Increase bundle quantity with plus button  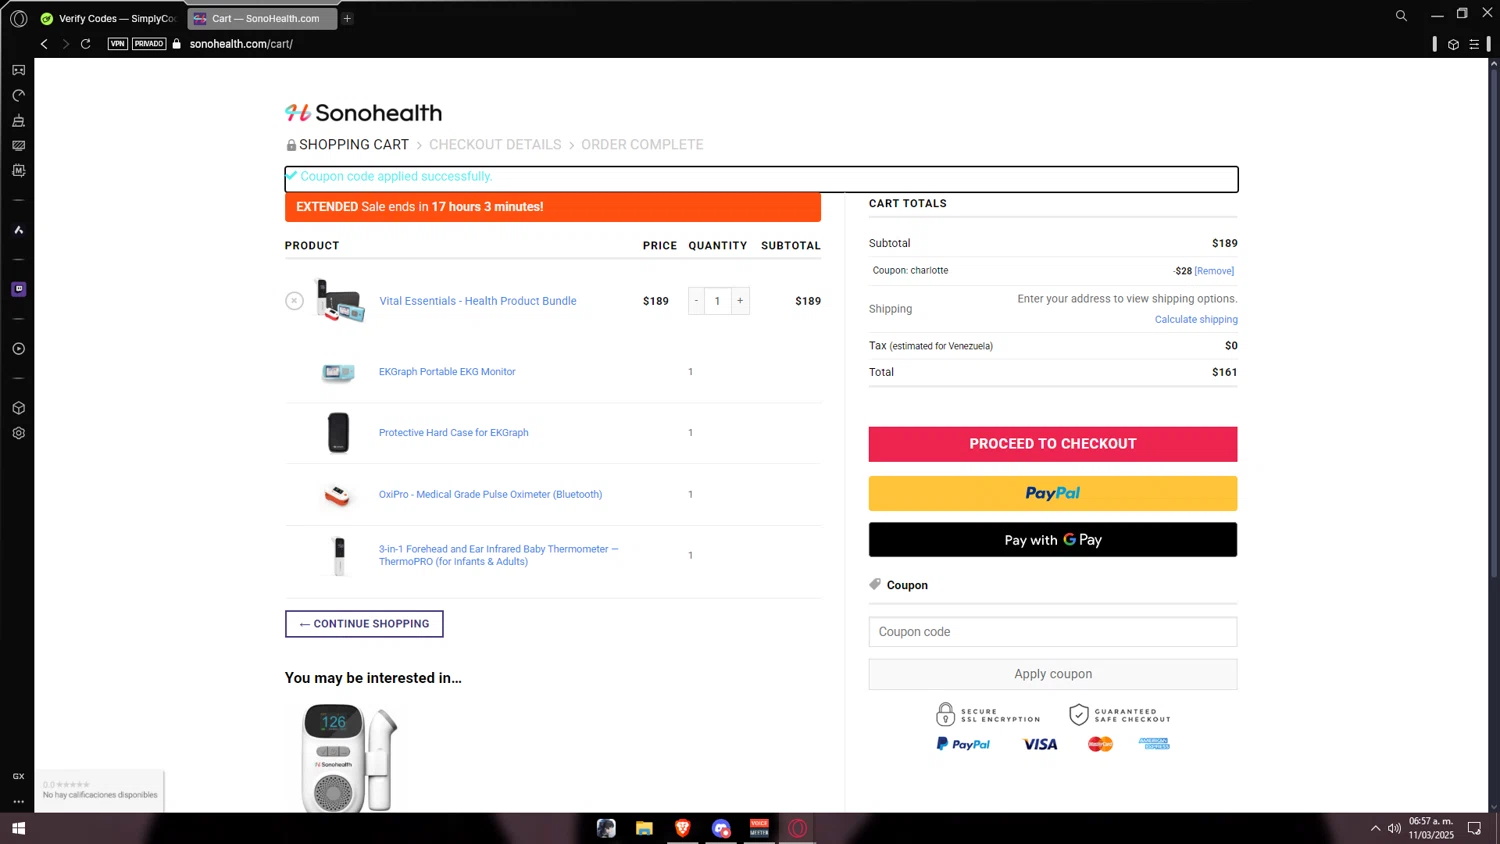pos(740,301)
